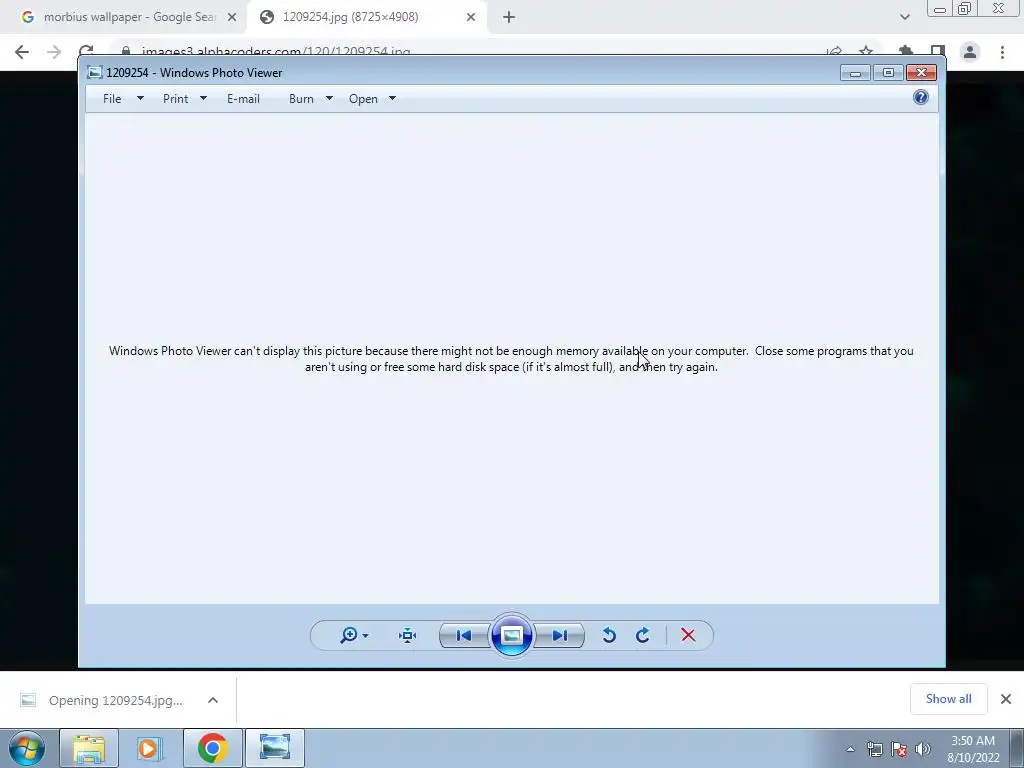Rotate the picture clockwise
This screenshot has height=768, width=1024.
(643, 635)
